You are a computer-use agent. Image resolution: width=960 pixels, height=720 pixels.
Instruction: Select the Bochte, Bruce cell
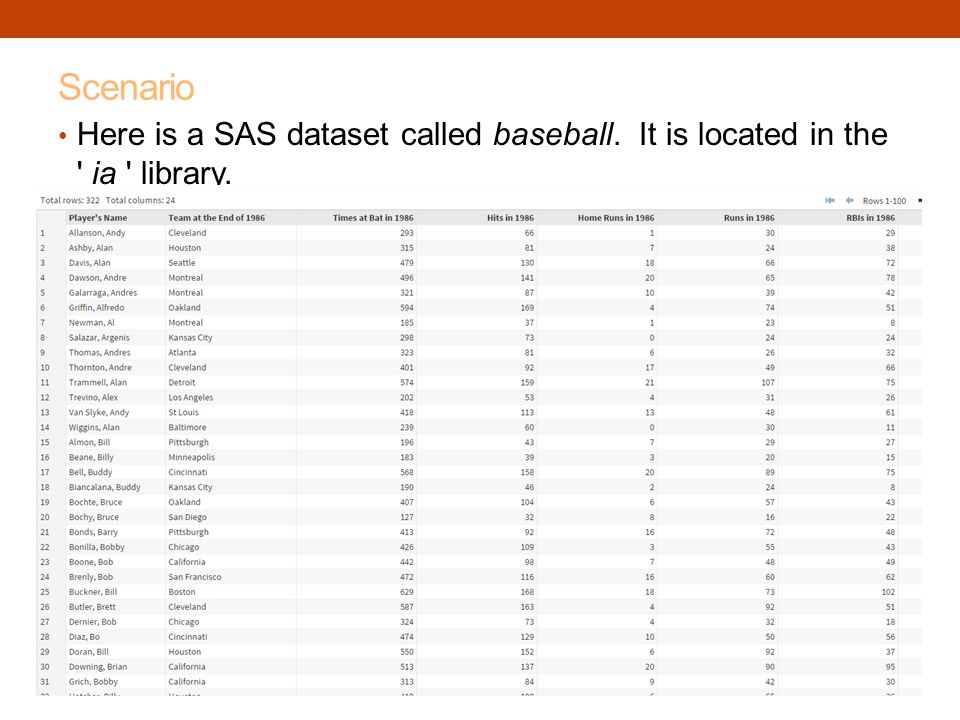coord(95,502)
